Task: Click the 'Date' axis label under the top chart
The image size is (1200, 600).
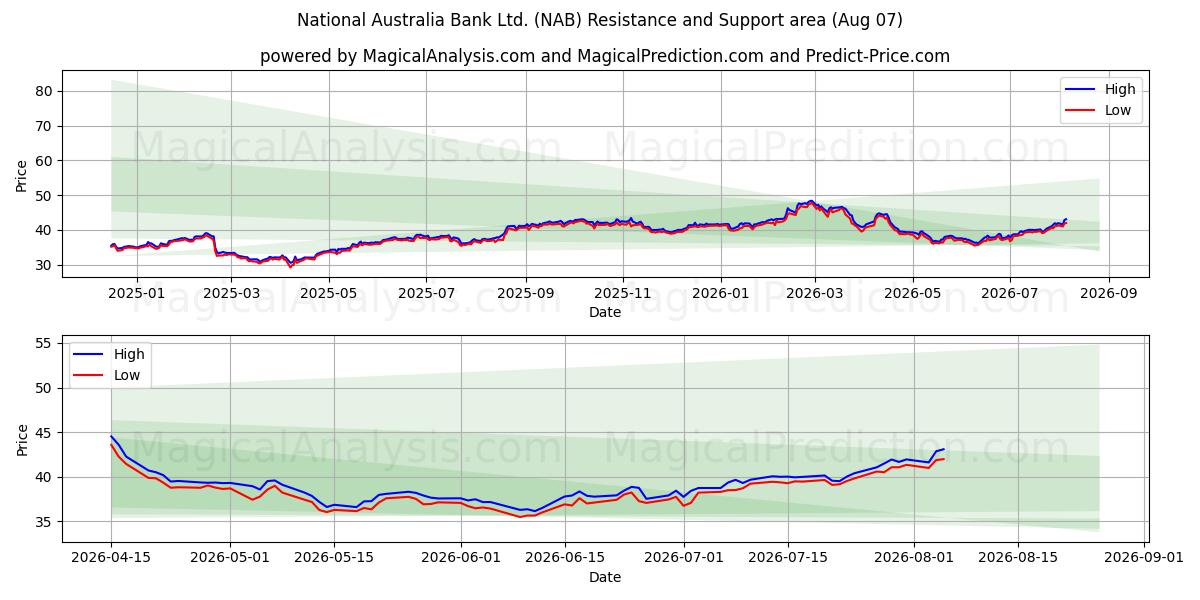Action: pyautogui.click(x=605, y=312)
